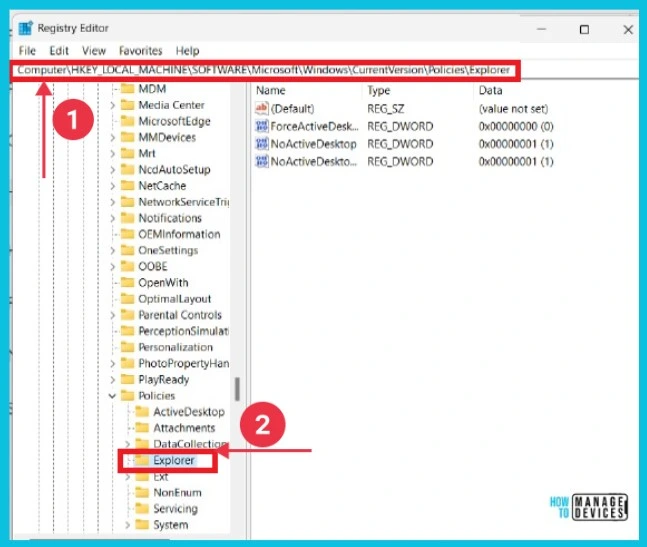Select the OOBE folder icon
The height and width of the screenshot is (547, 647).
tap(128, 266)
